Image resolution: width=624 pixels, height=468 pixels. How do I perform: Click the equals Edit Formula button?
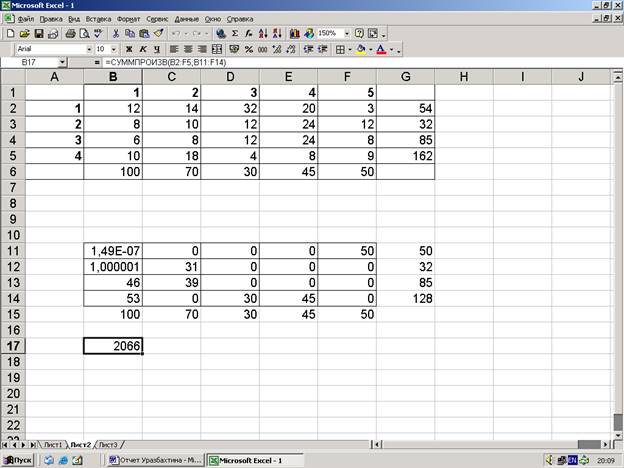pyautogui.click(x=97, y=62)
